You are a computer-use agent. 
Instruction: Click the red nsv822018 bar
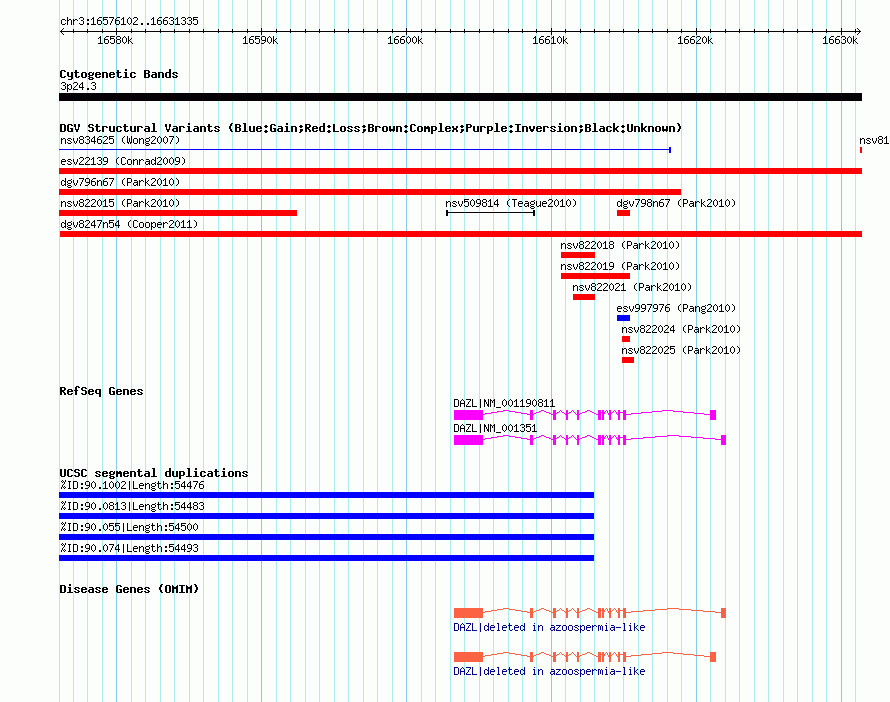[x=578, y=255]
